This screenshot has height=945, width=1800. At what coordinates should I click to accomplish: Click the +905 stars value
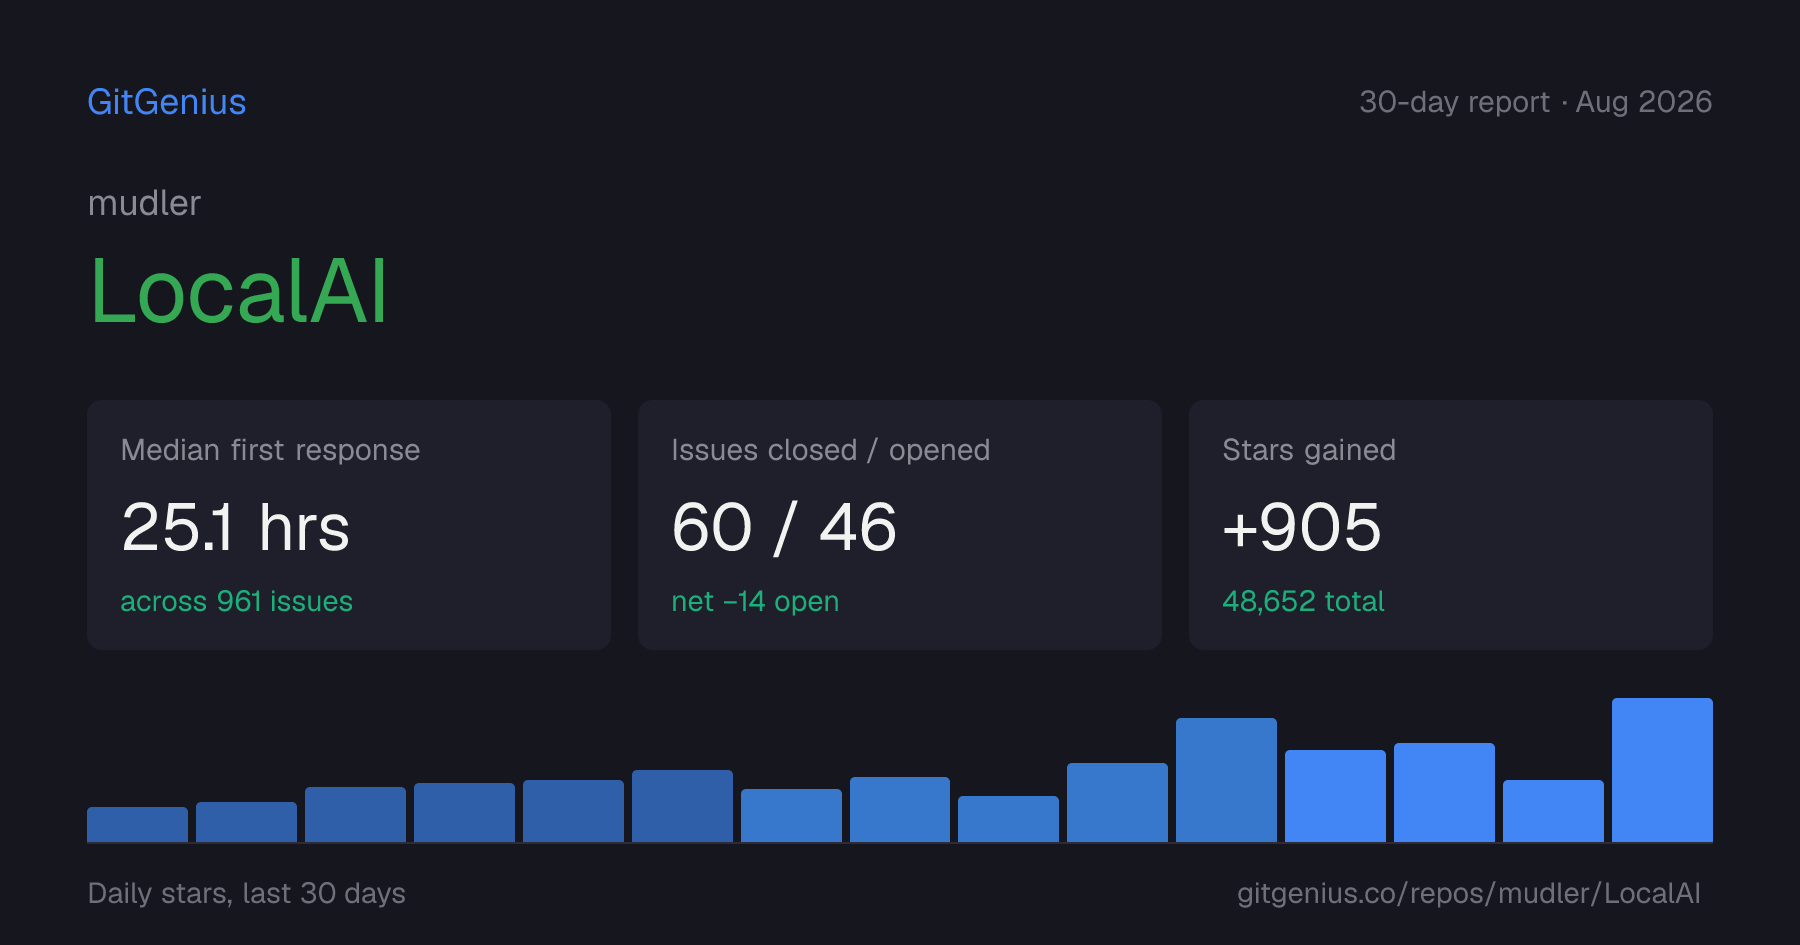tap(1302, 527)
